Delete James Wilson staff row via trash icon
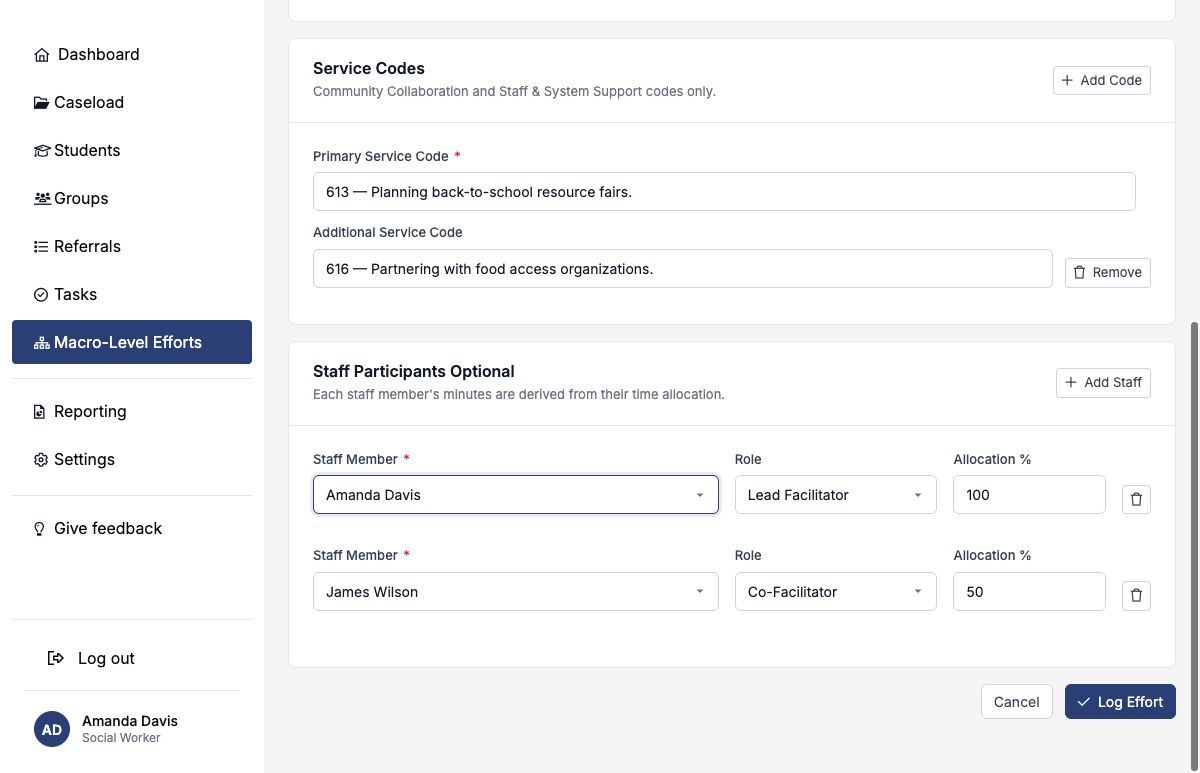This screenshot has width=1200, height=773. click(1136, 596)
